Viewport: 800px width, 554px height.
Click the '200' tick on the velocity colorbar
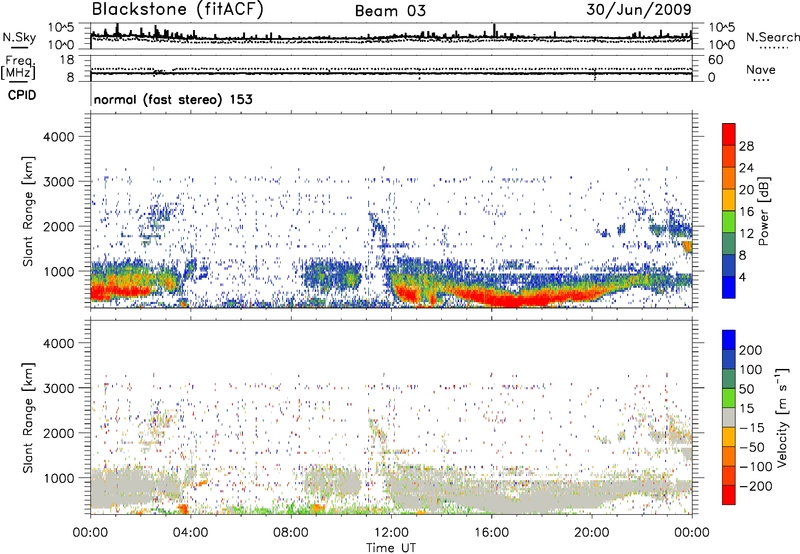[x=751, y=350]
